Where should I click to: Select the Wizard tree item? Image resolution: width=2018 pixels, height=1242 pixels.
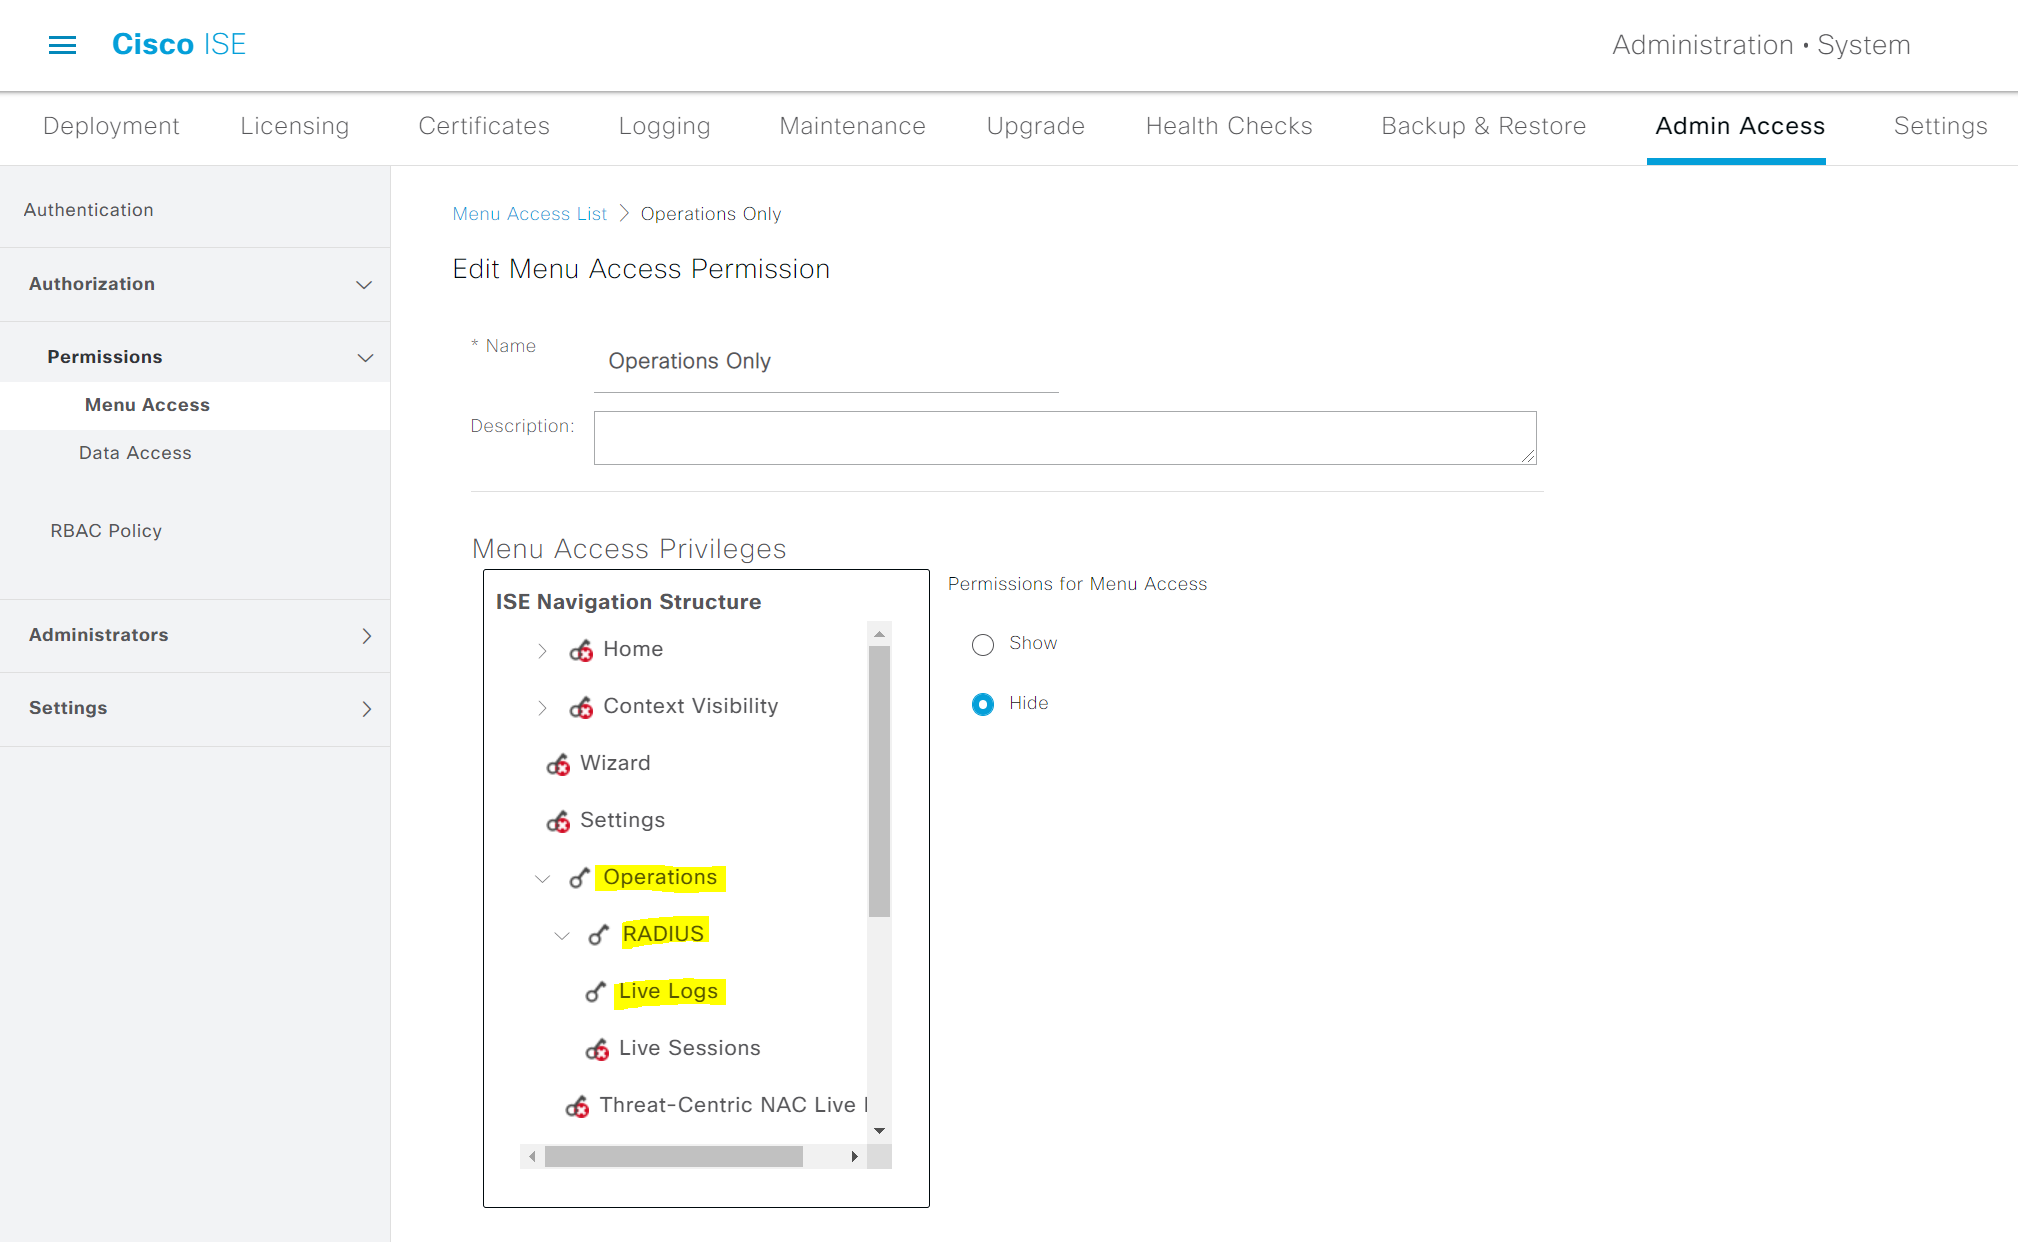(x=615, y=764)
